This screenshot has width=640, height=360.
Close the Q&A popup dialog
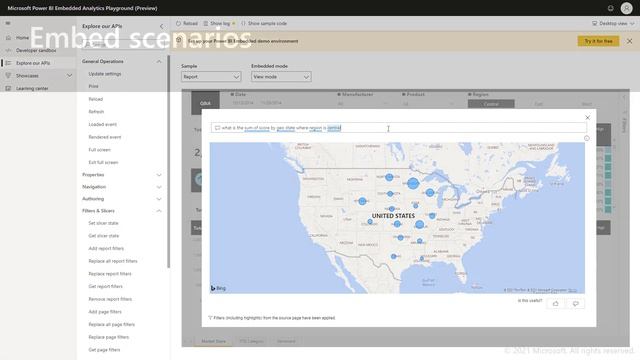click(587, 118)
